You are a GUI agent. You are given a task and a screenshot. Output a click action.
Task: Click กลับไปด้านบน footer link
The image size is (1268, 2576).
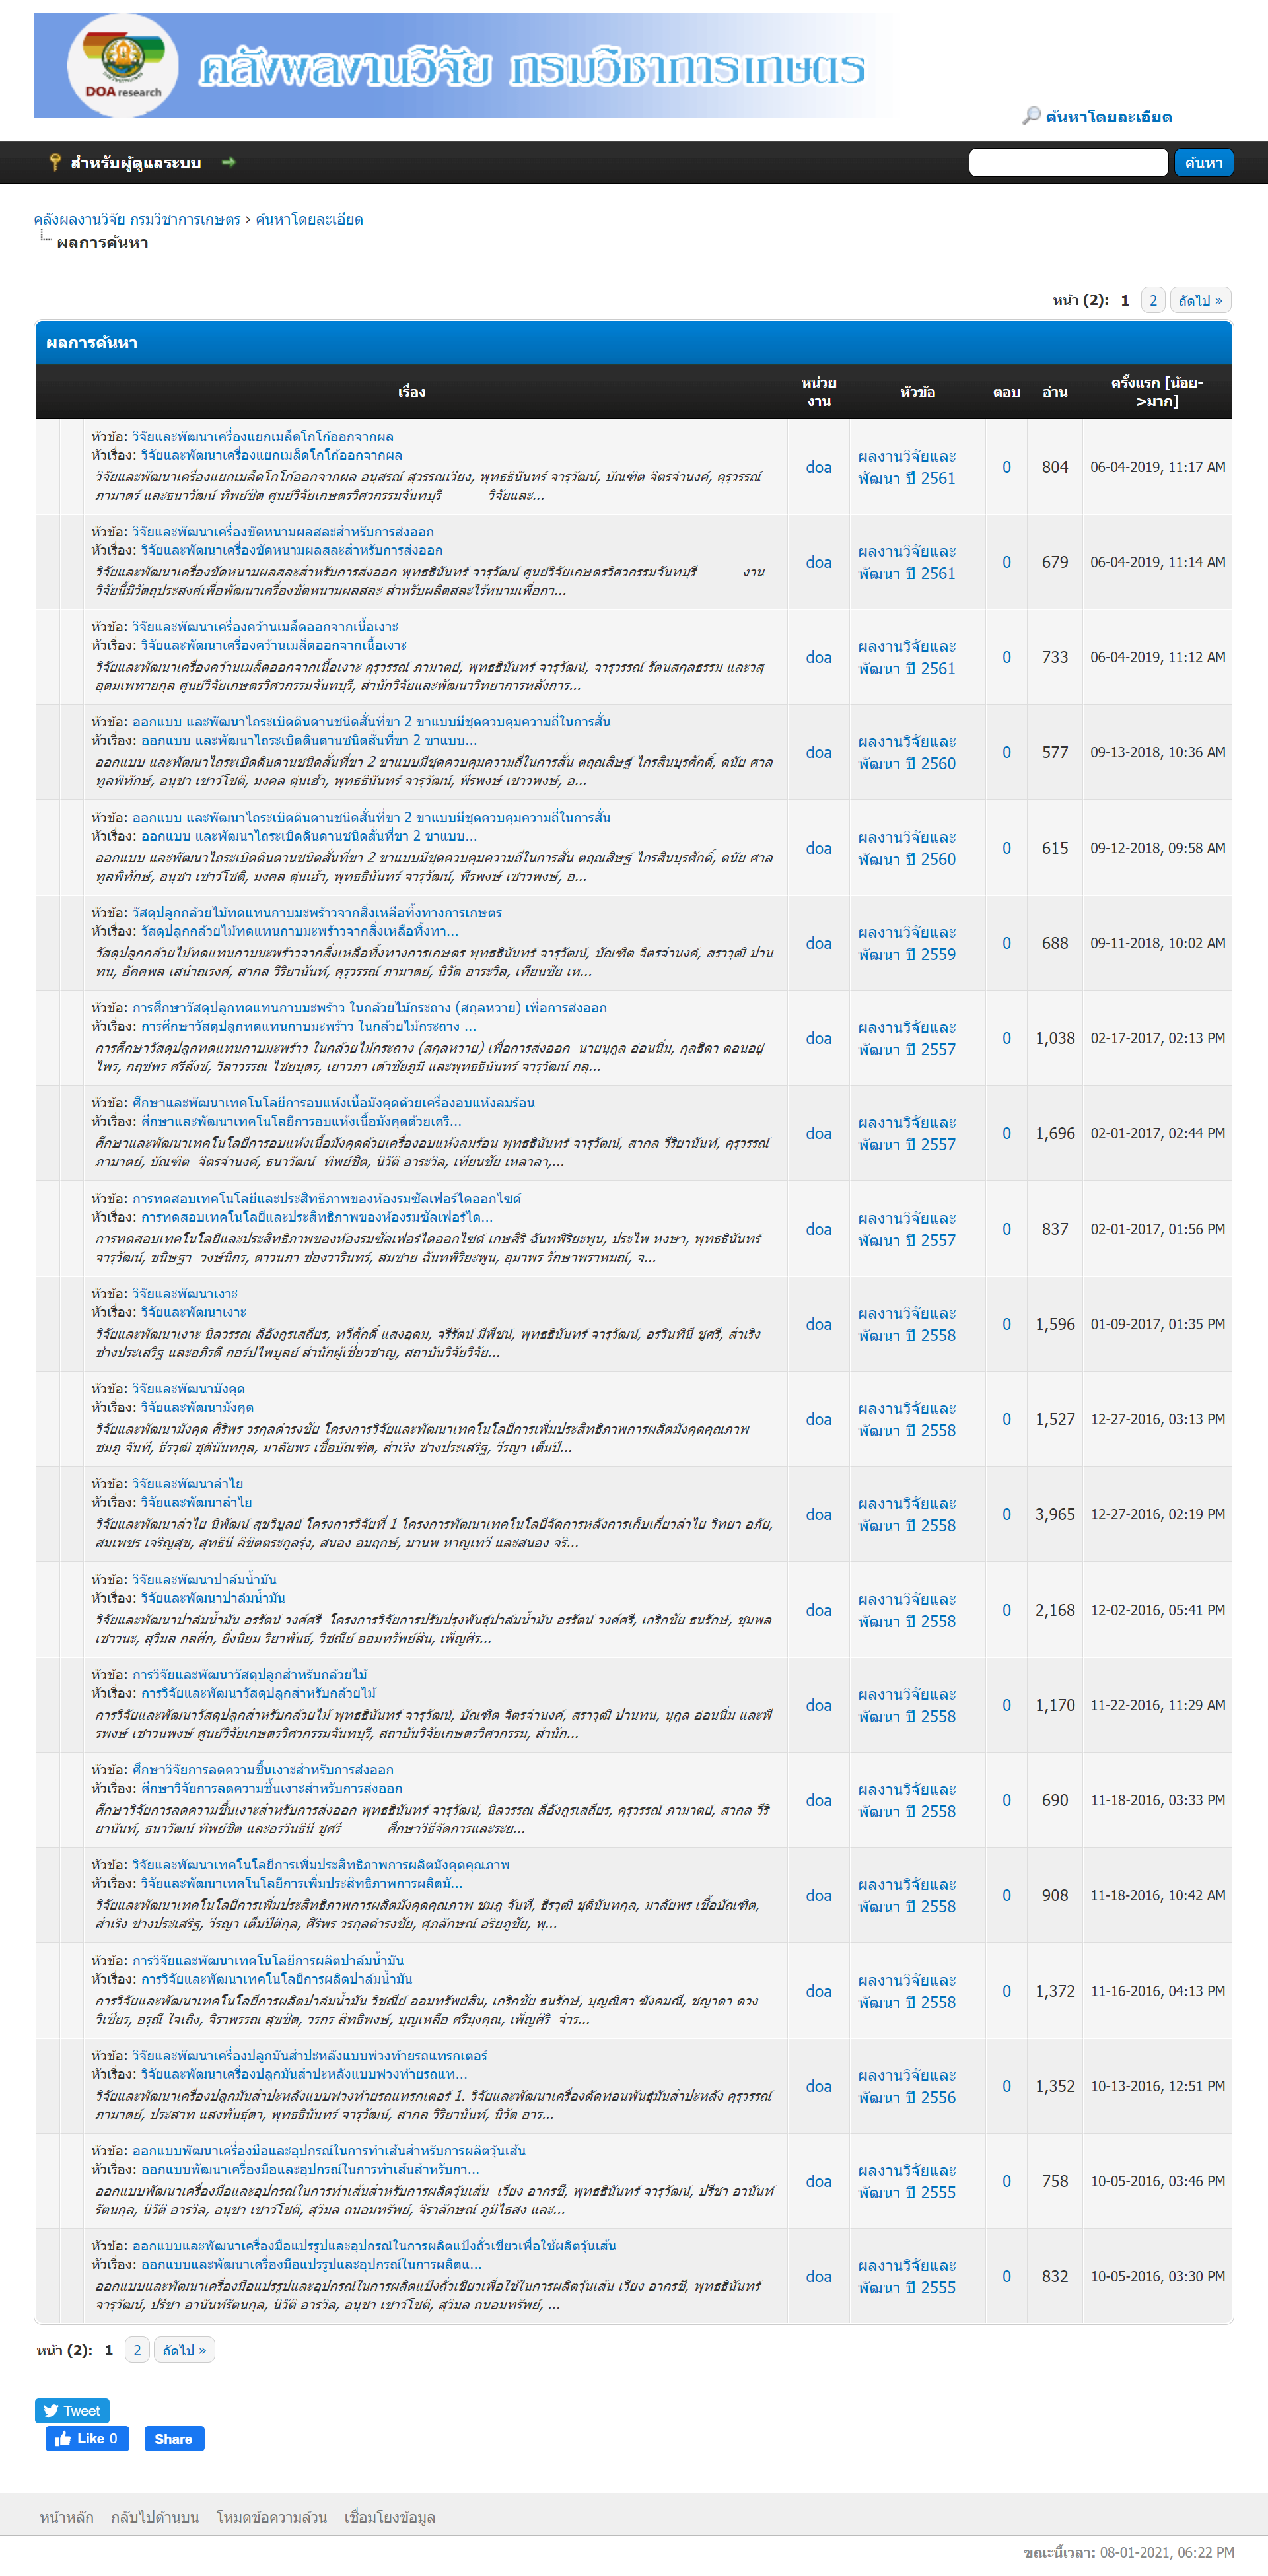[x=155, y=2517]
